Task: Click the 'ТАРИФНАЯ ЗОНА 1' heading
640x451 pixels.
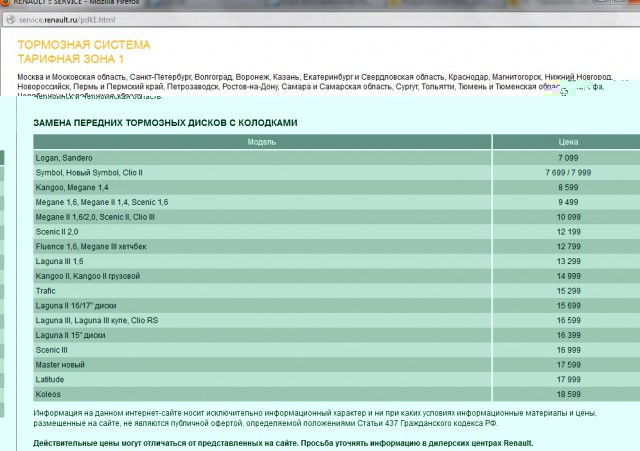Action: 71,59
